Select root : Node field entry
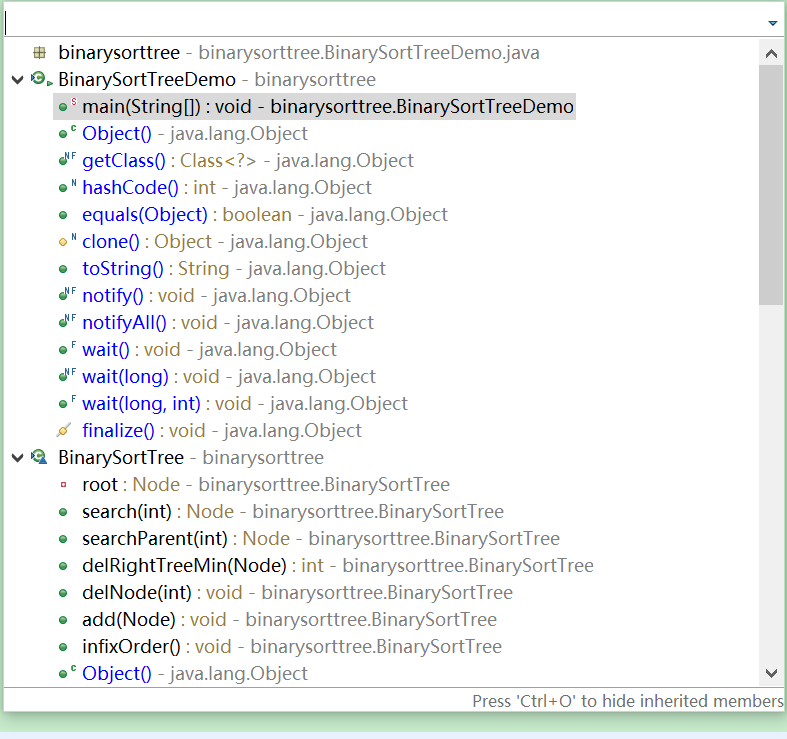Image resolution: width=787 pixels, height=739 pixels. tap(266, 485)
